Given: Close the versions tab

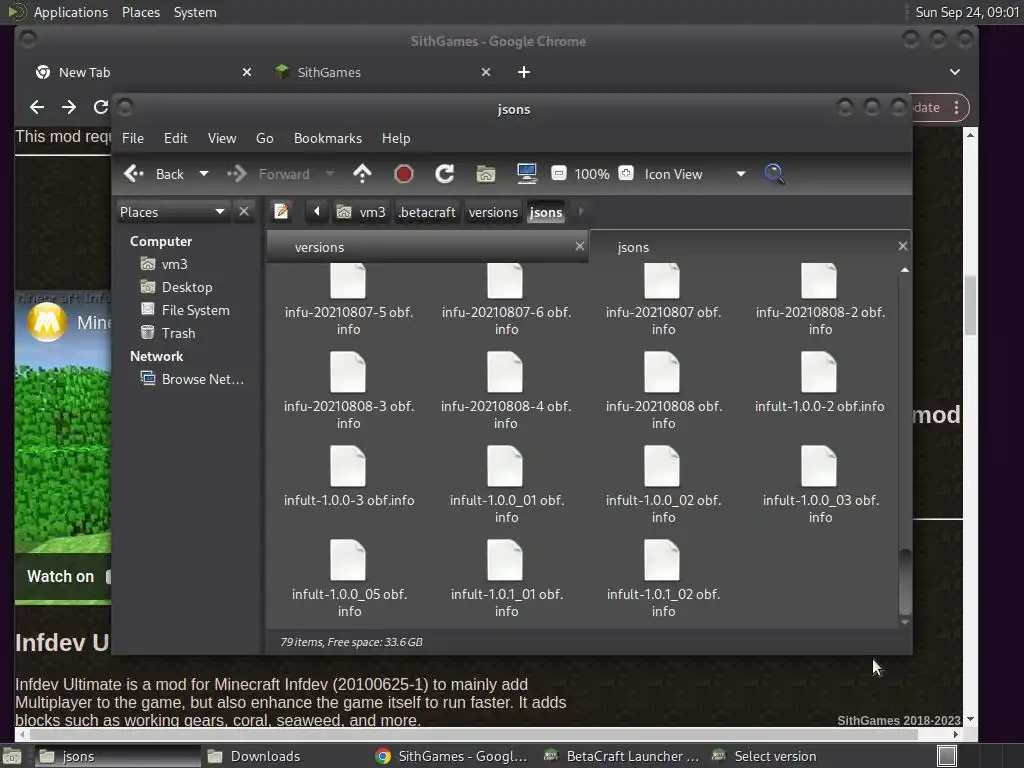Looking at the screenshot, I should (x=579, y=246).
